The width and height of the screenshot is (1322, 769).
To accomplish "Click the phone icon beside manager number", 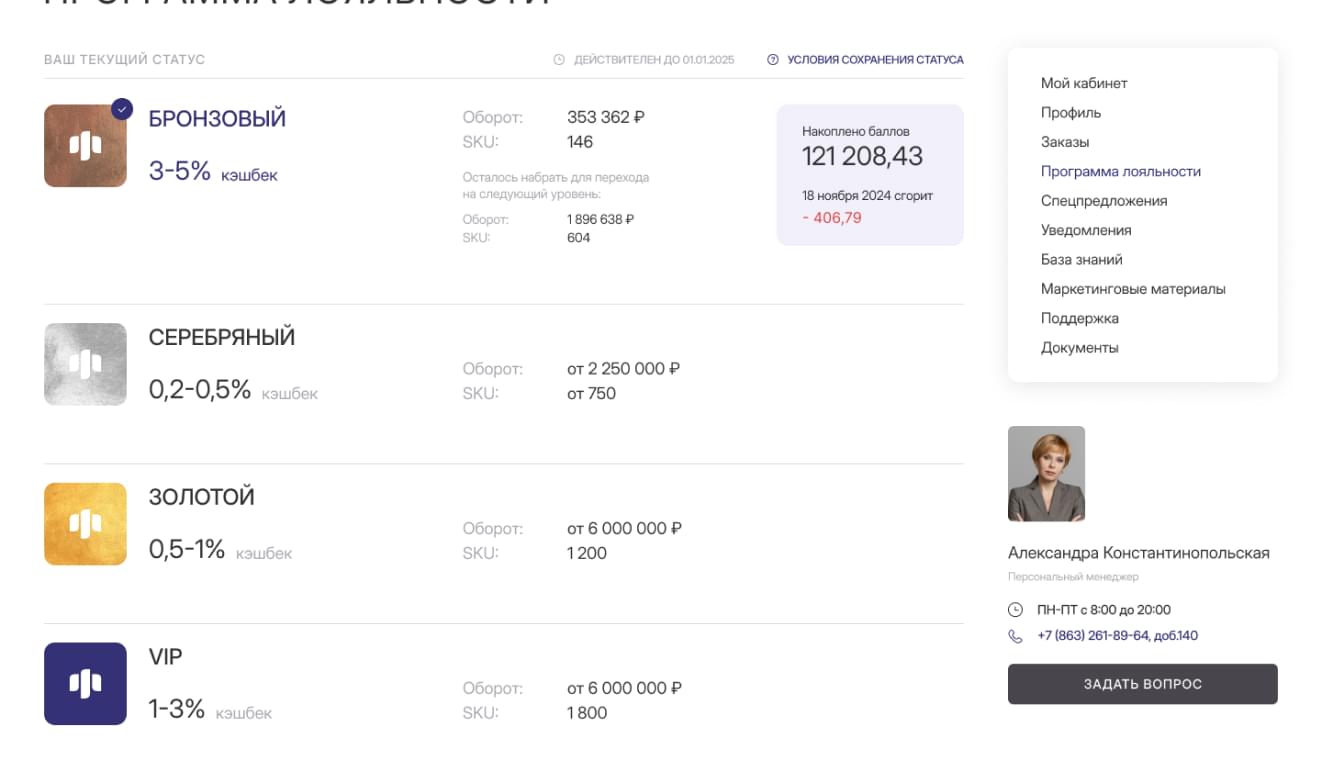I will (1015, 636).
